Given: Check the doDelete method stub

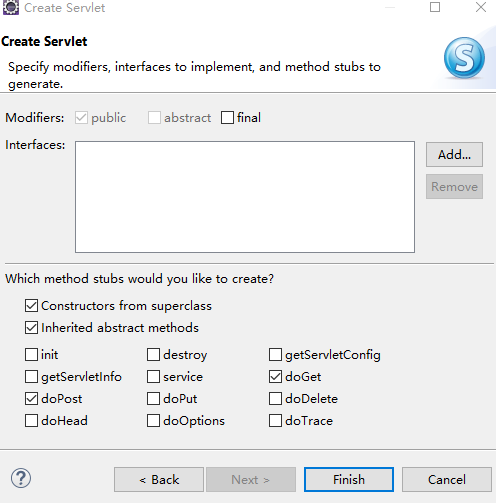Looking at the screenshot, I should [x=275, y=399].
